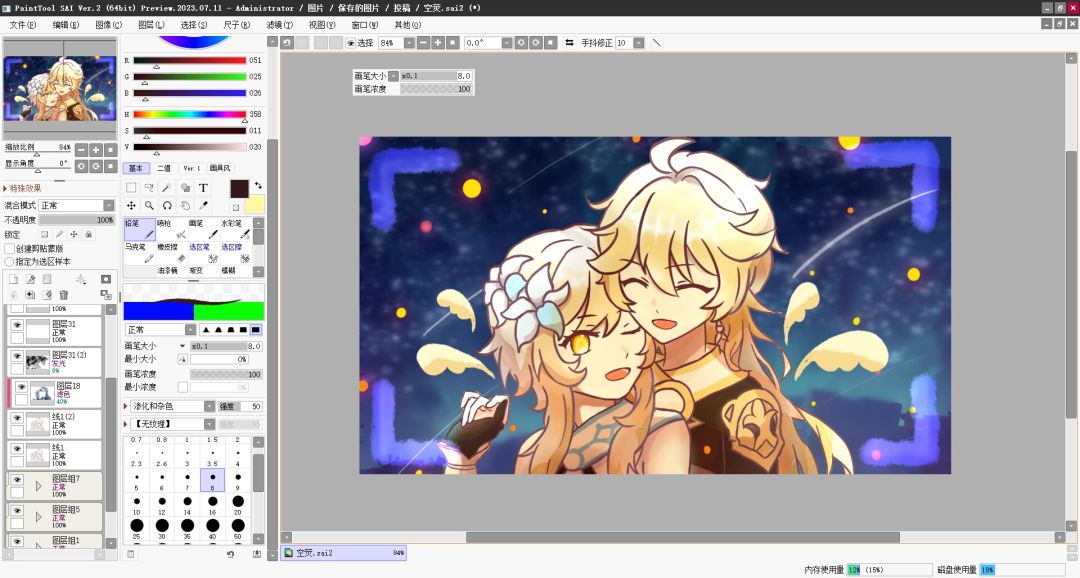This screenshot has height=578, width=1080.
Task: Choose the 铅笔 pencil brush
Action: [x=140, y=229]
